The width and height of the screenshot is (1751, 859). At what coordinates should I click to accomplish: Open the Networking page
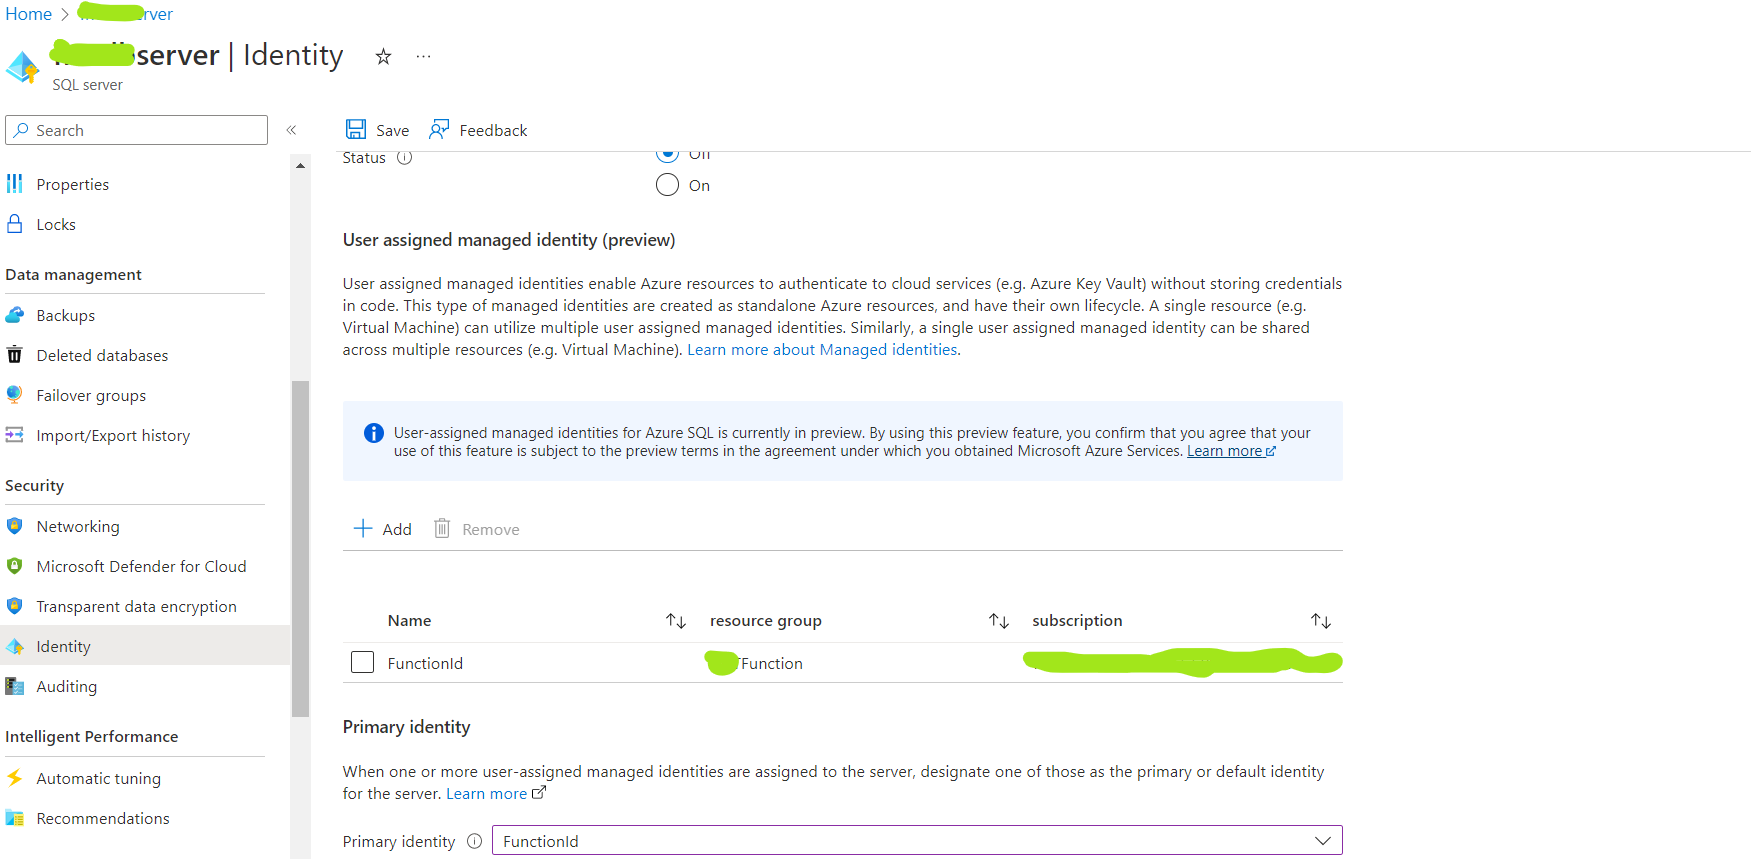(78, 526)
